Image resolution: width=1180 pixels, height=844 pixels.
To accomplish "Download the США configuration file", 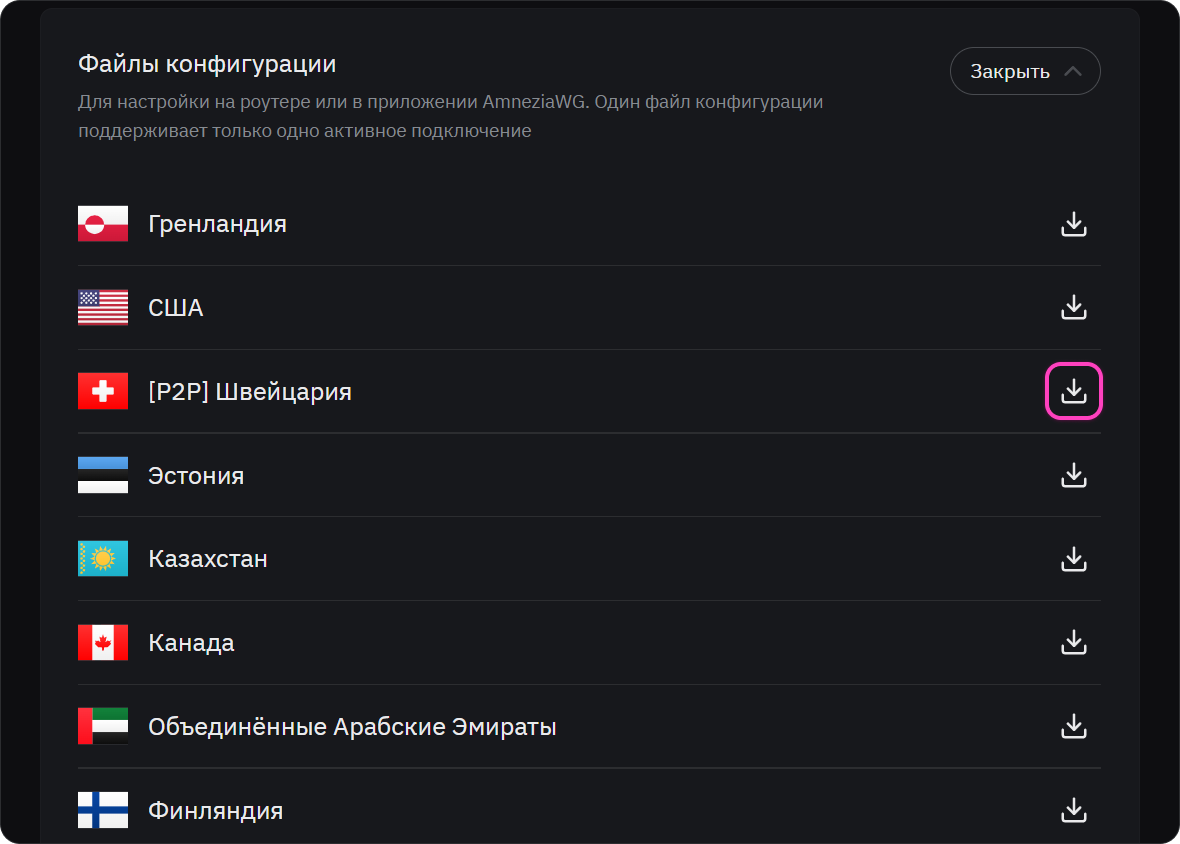I will coord(1074,308).
